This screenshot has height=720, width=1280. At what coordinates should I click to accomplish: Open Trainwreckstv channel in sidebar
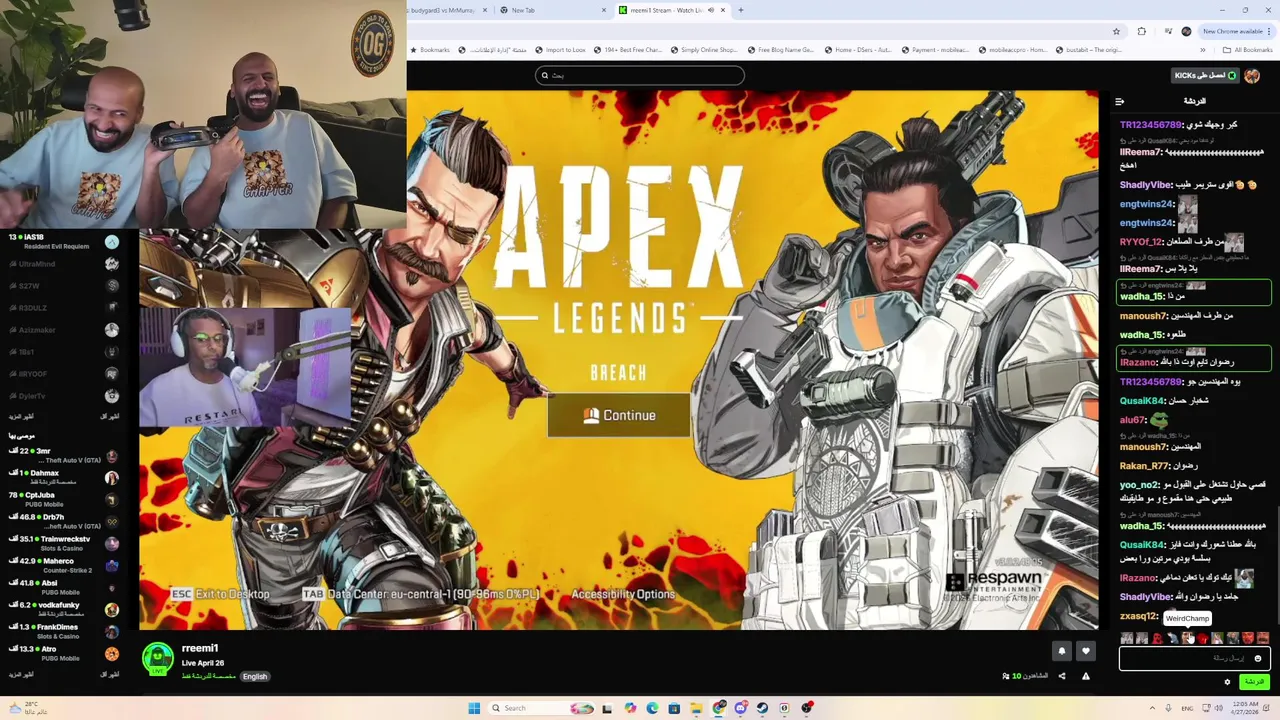[x=63, y=544]
